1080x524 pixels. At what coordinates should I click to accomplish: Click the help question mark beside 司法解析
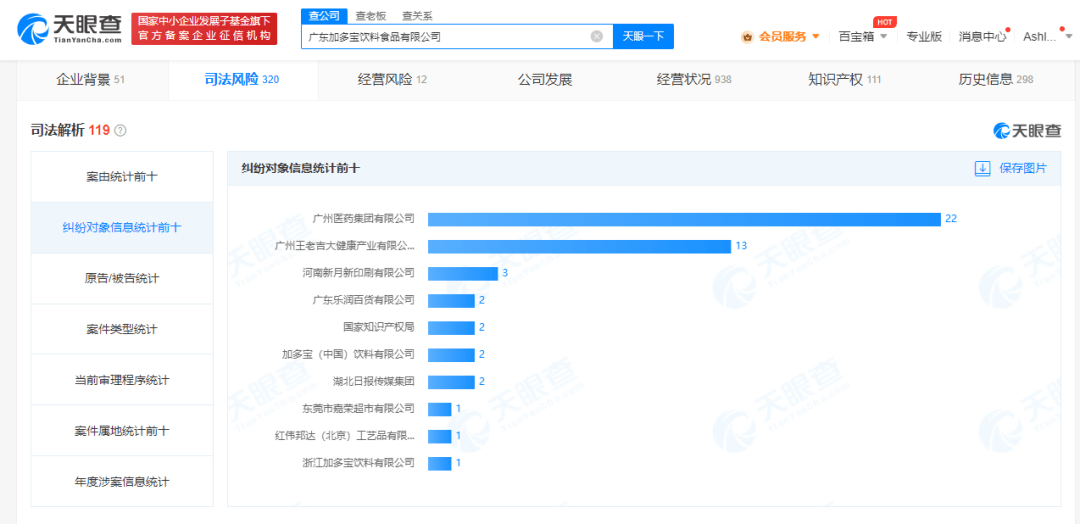(x=121, y=131)
